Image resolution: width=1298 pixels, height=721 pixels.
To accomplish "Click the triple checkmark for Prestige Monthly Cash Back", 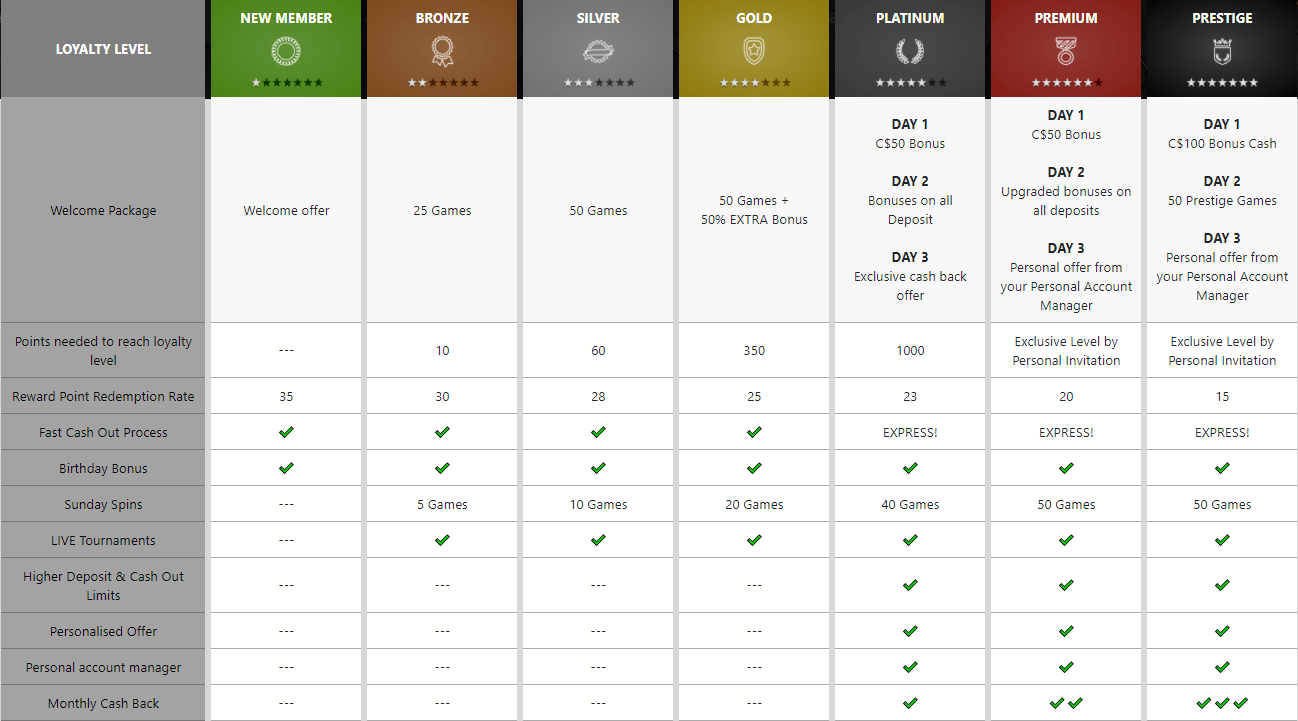I will coord(1222,703).
